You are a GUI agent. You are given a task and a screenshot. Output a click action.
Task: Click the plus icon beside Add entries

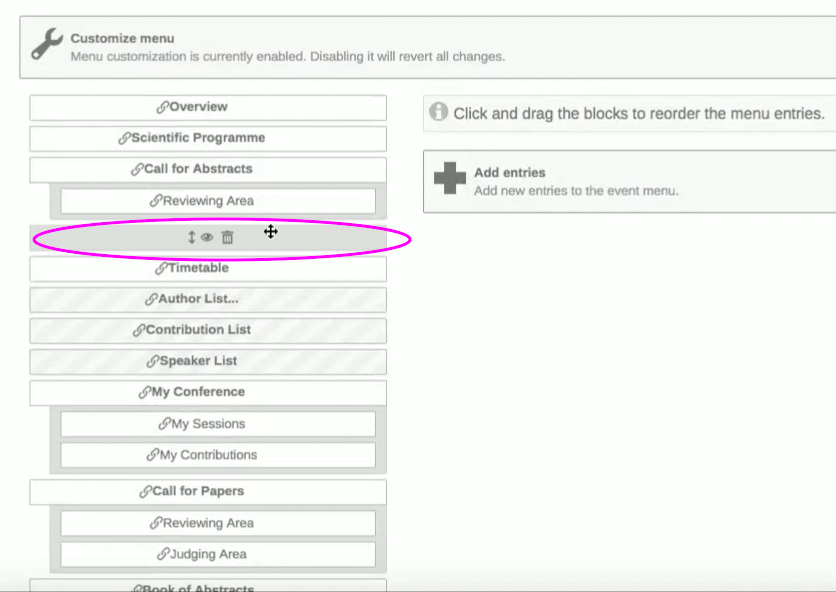click(x=450, y=178)
